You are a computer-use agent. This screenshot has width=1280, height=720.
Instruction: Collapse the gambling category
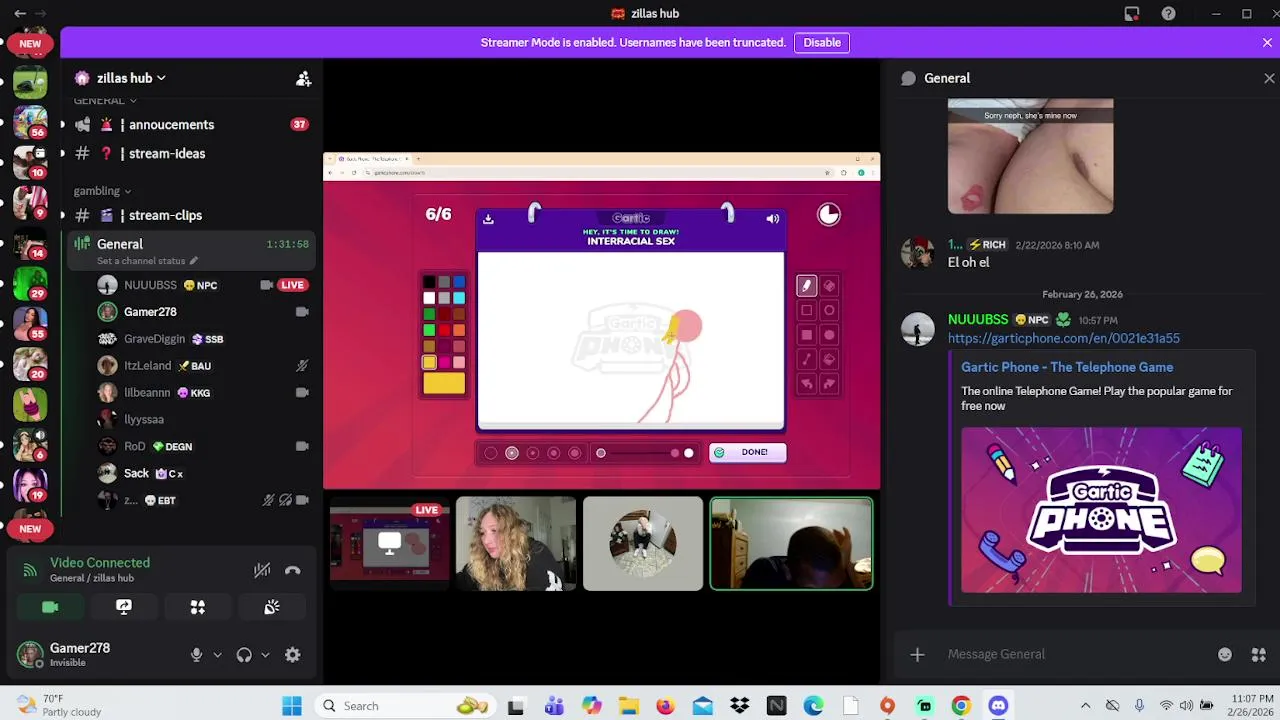coord(102,190)
